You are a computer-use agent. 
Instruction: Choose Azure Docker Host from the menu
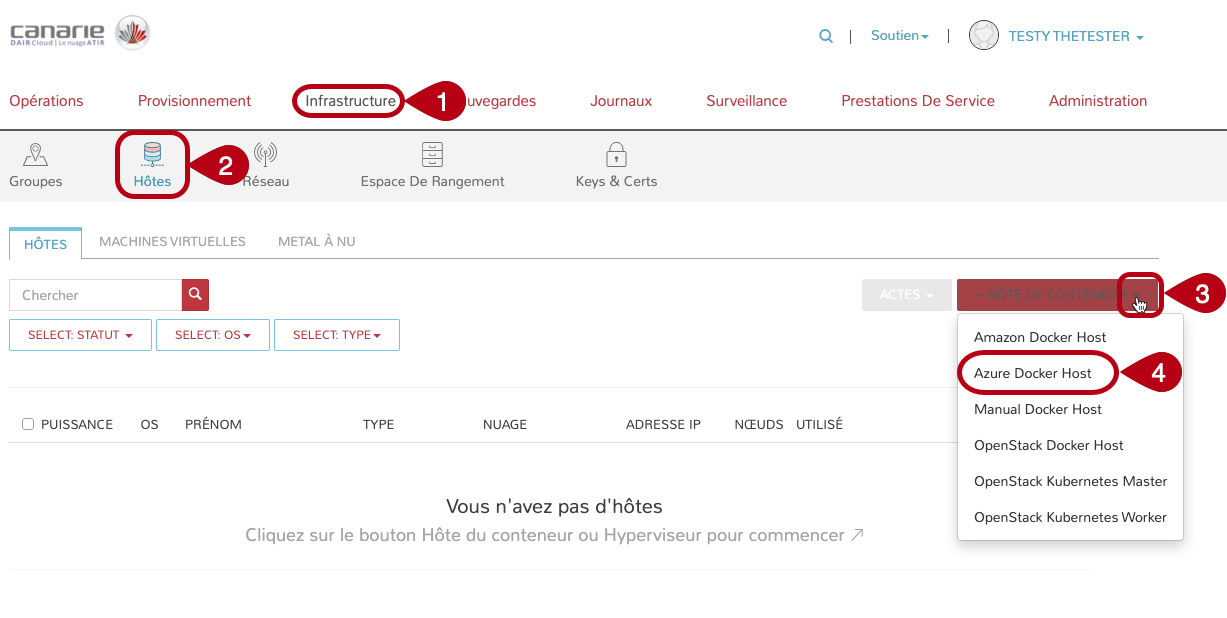[x=1032, y=373]
